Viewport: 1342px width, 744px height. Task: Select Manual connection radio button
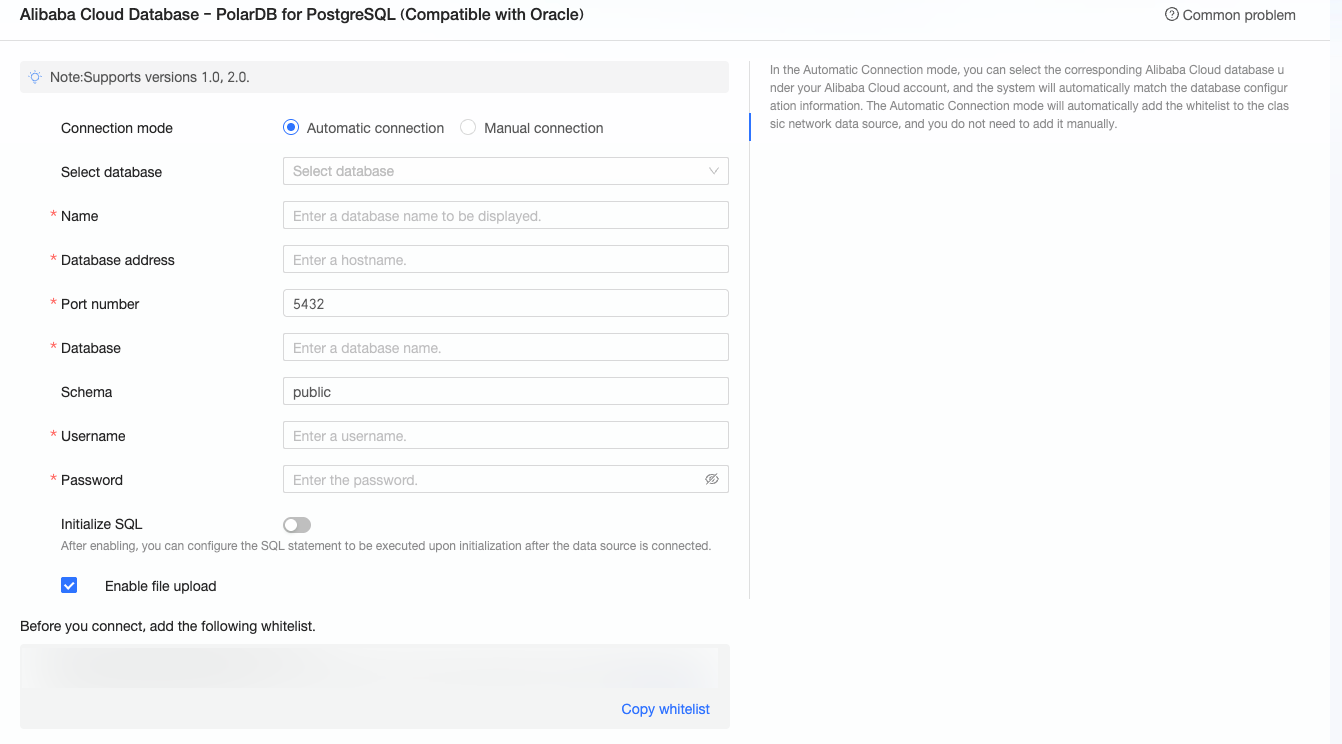(468, 127)
